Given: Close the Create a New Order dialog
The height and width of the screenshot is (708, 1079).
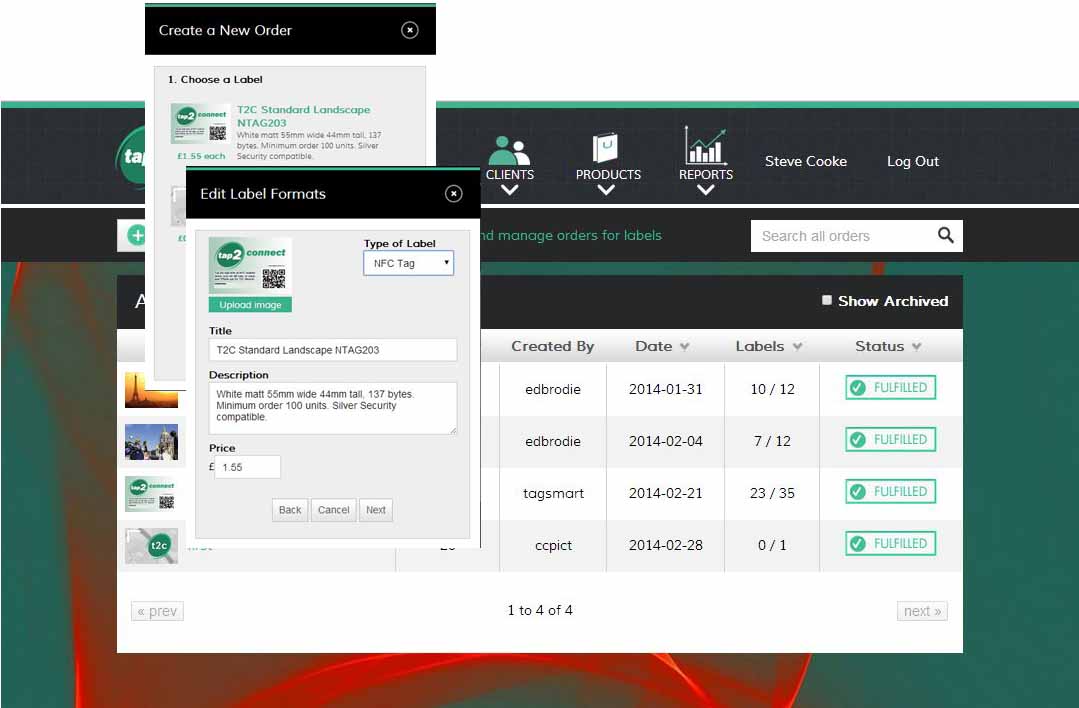Looking at the screenshot, I should (410, 30).
